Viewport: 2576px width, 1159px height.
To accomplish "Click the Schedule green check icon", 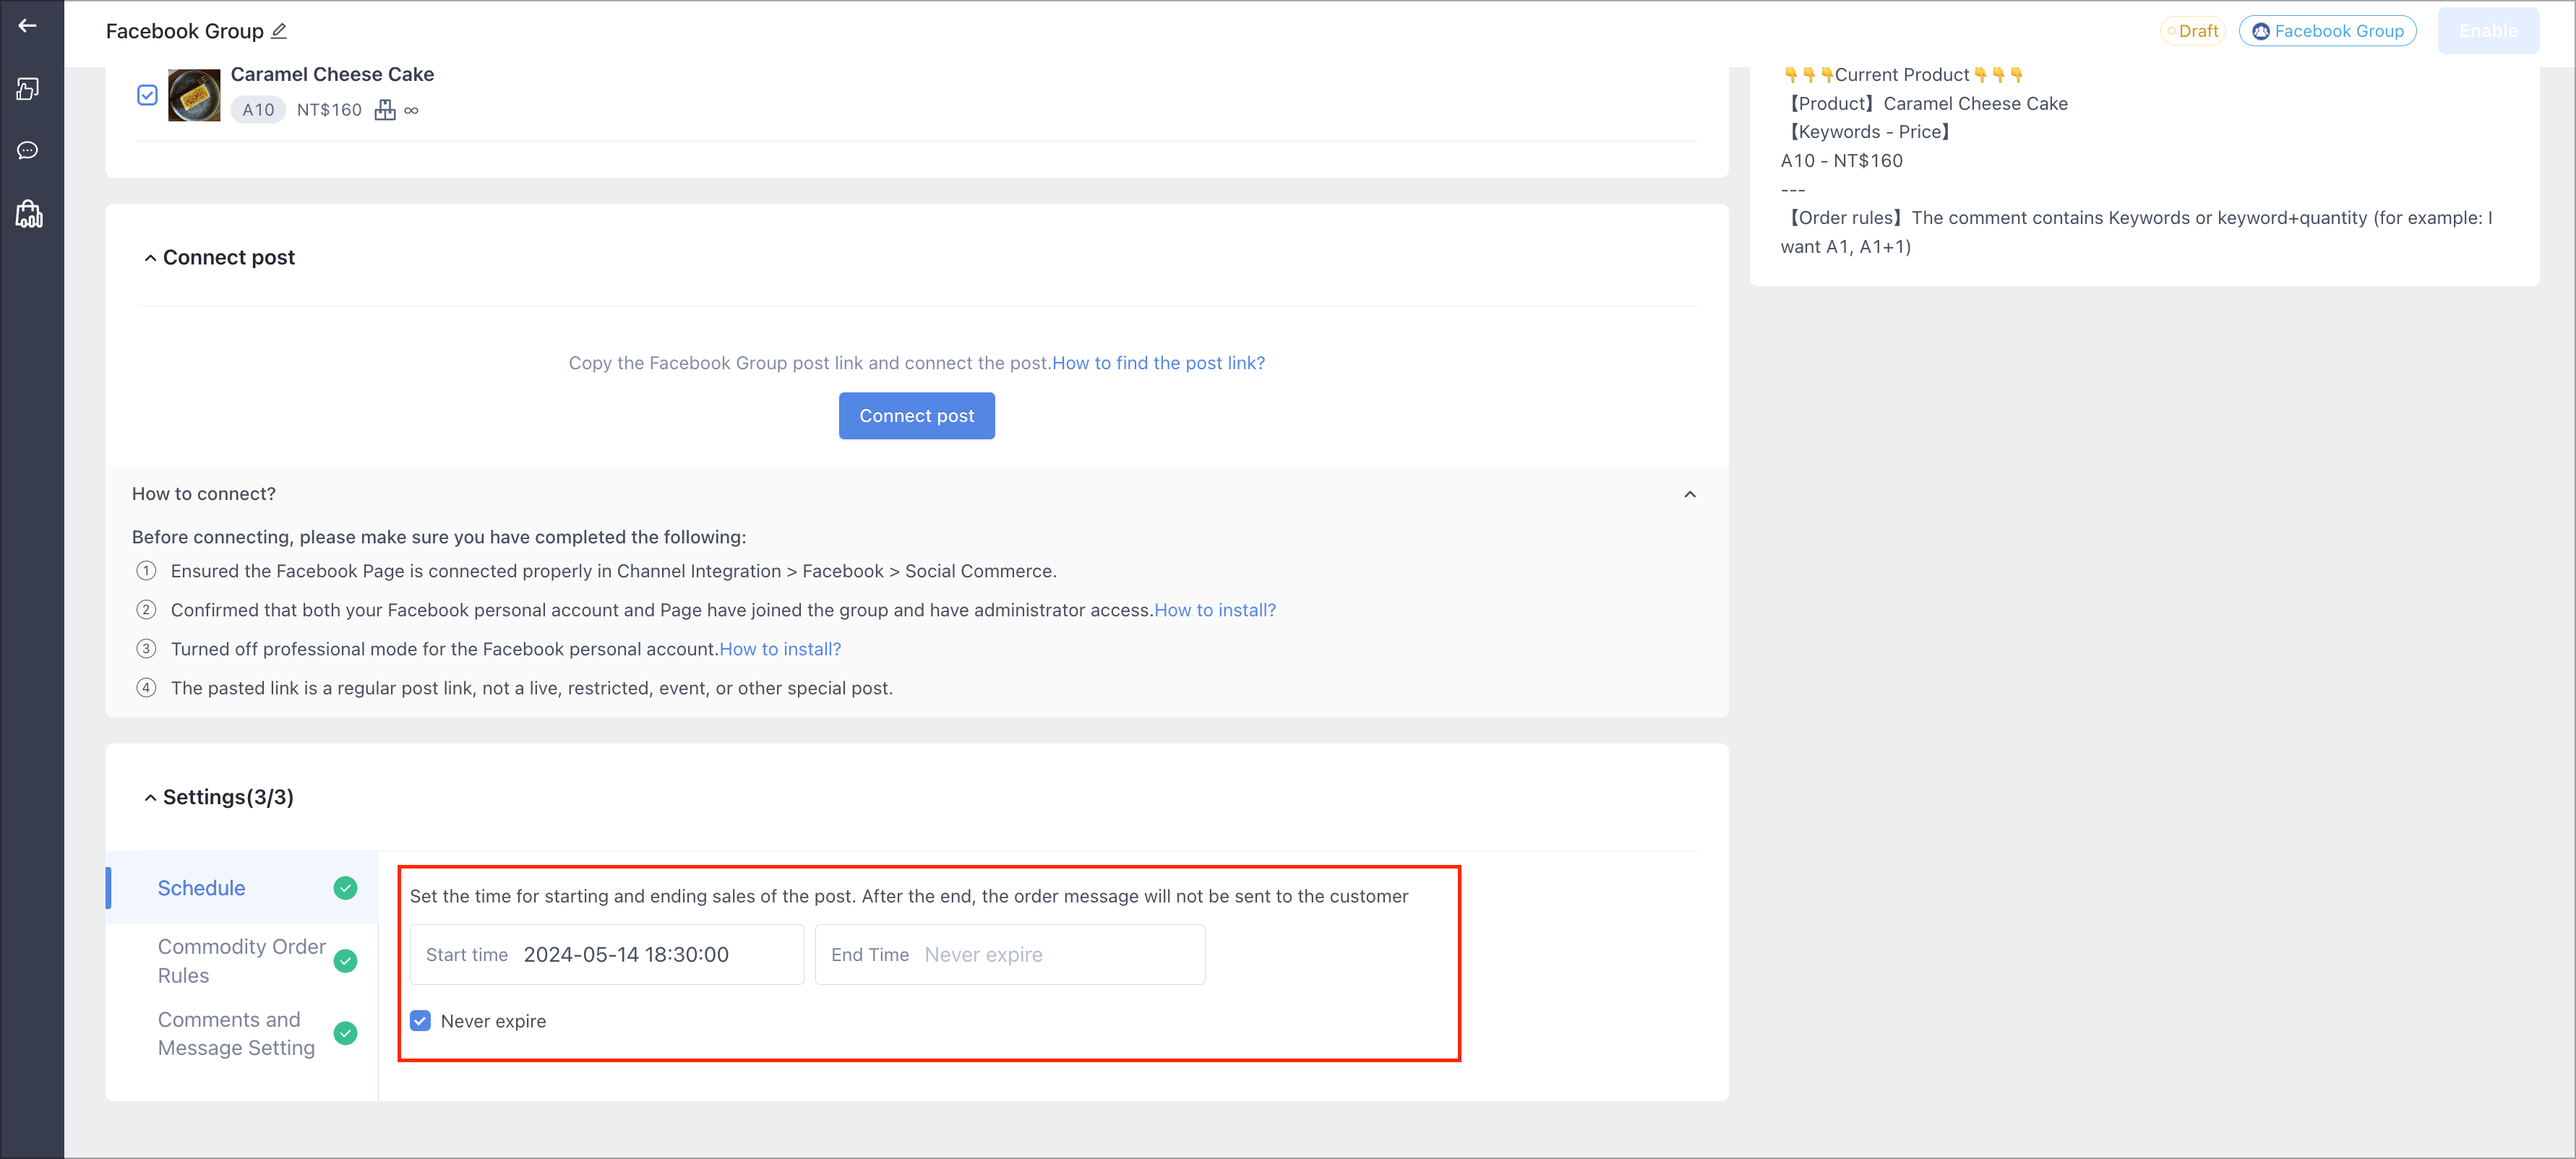I will point(345,888).
